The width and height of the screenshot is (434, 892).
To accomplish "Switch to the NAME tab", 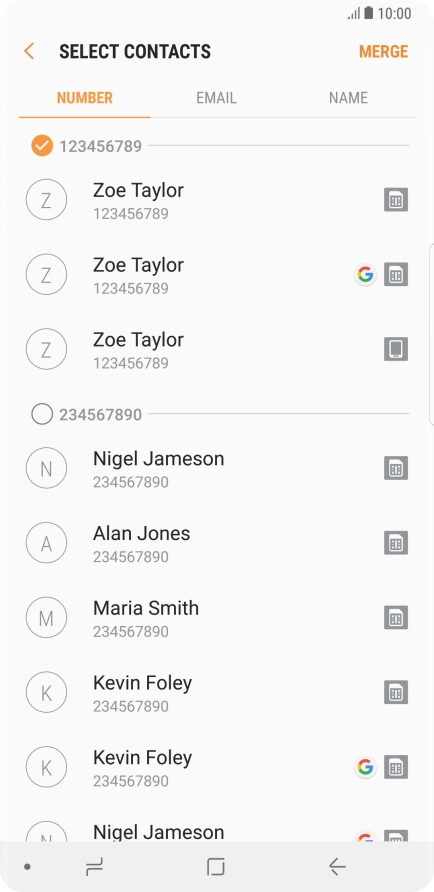I will point(348,98).
